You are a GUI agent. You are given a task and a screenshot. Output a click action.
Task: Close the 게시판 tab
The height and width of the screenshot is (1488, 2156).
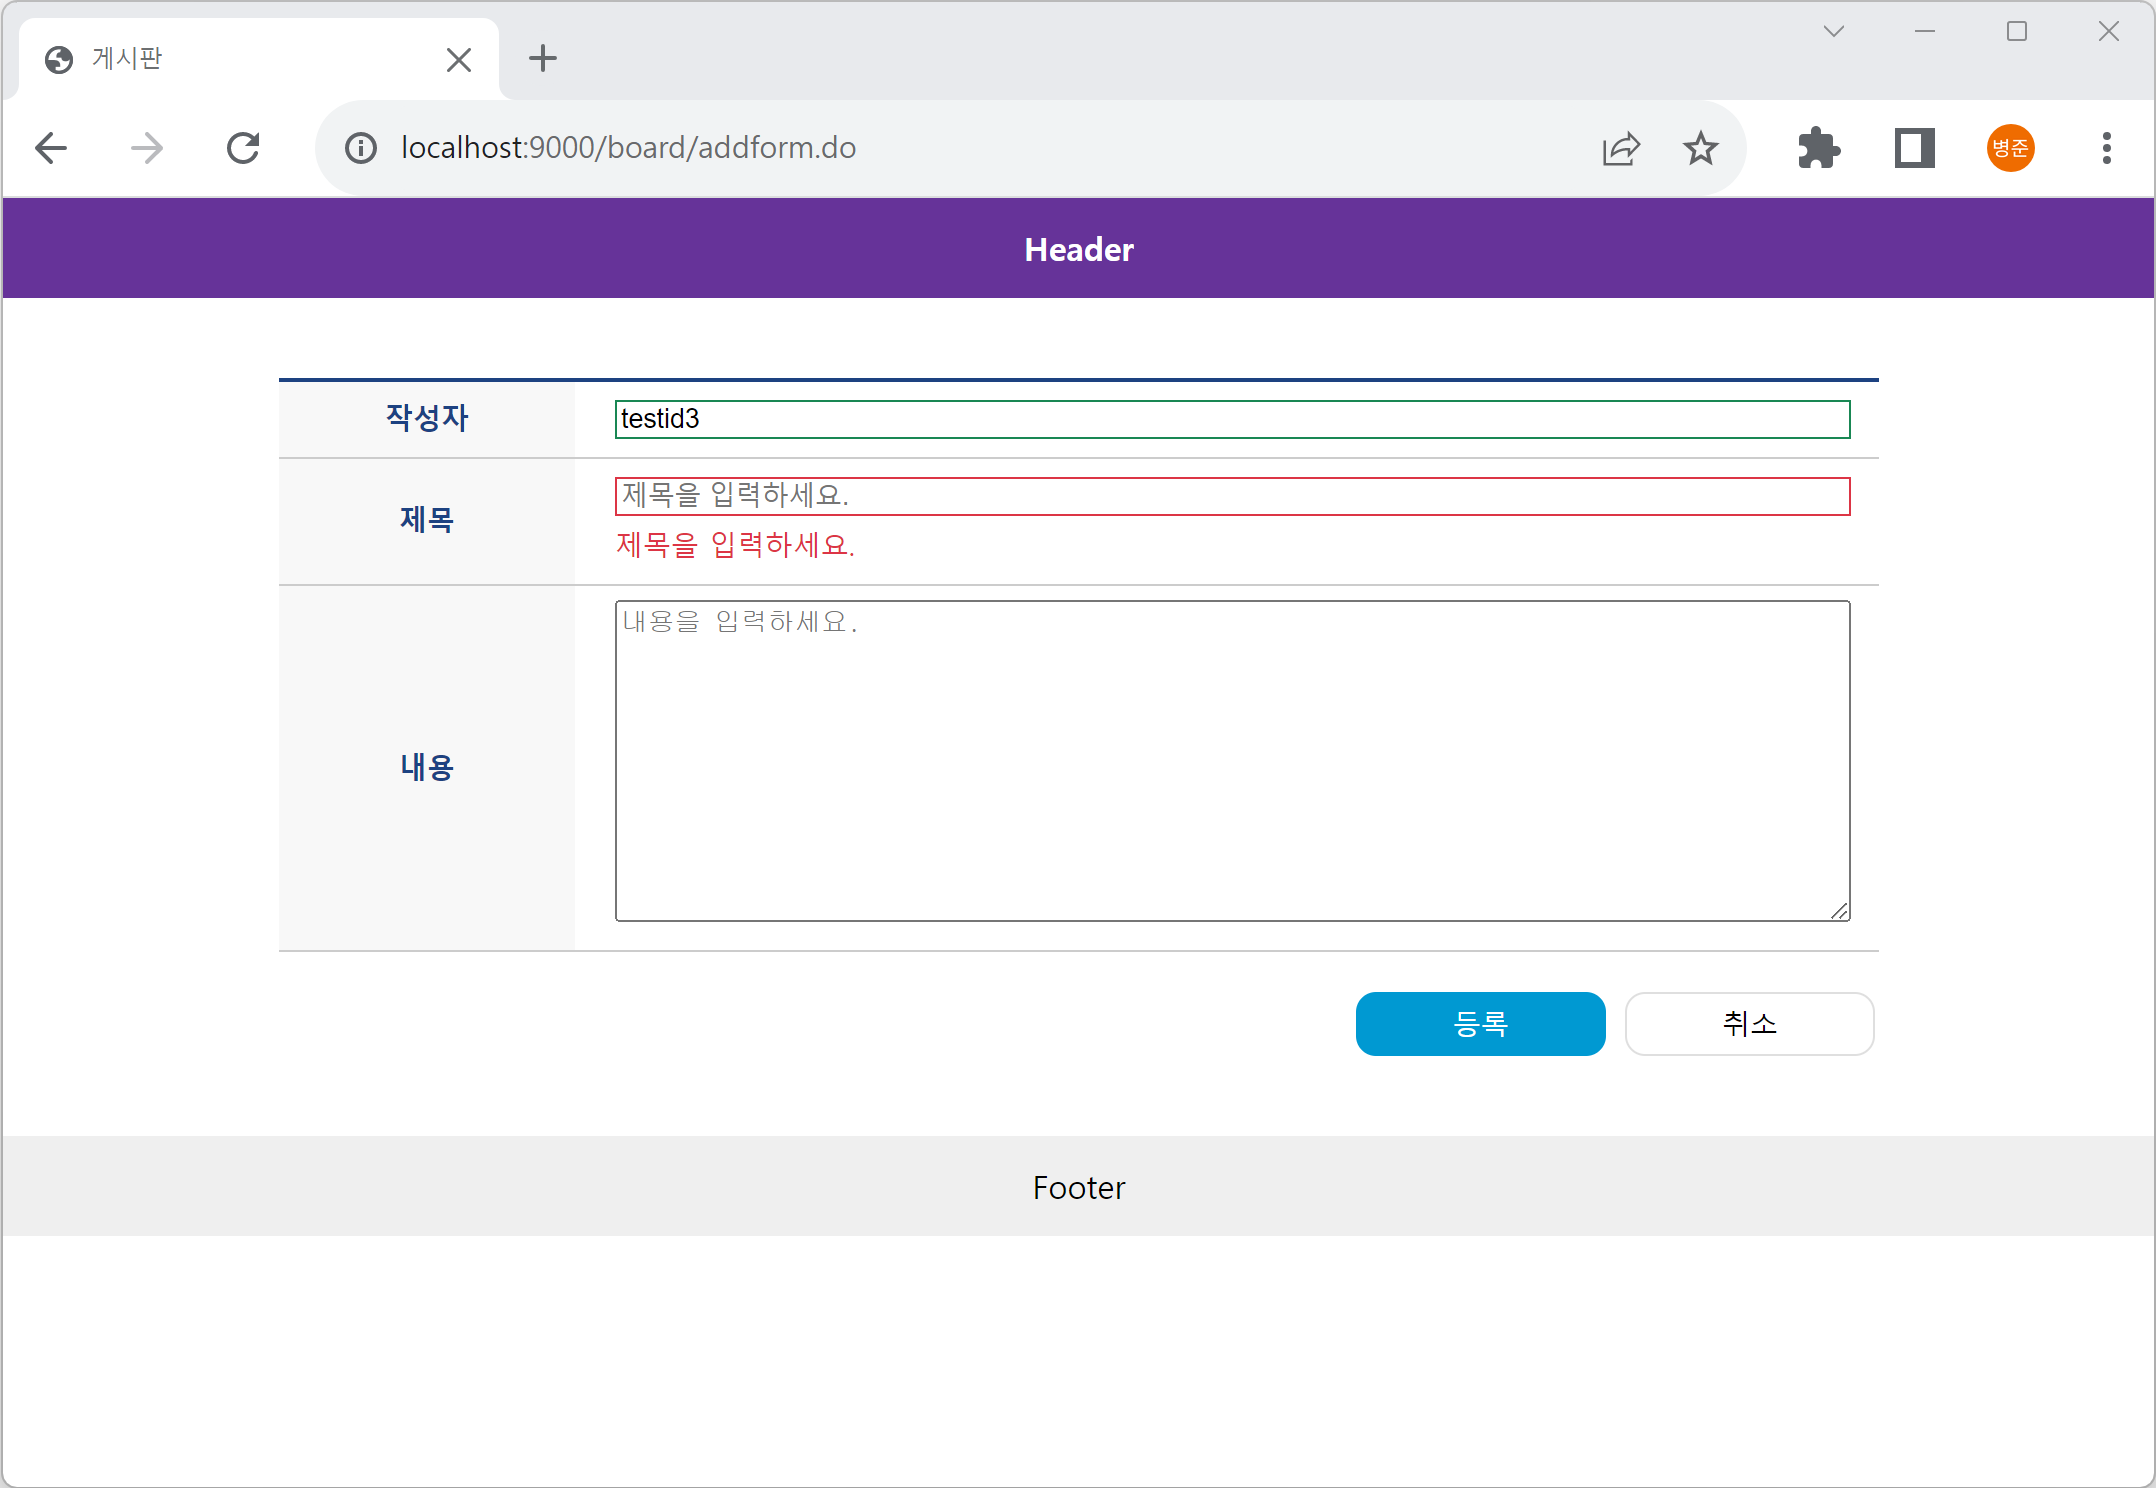pyautogui.click(x=459, y=60)
